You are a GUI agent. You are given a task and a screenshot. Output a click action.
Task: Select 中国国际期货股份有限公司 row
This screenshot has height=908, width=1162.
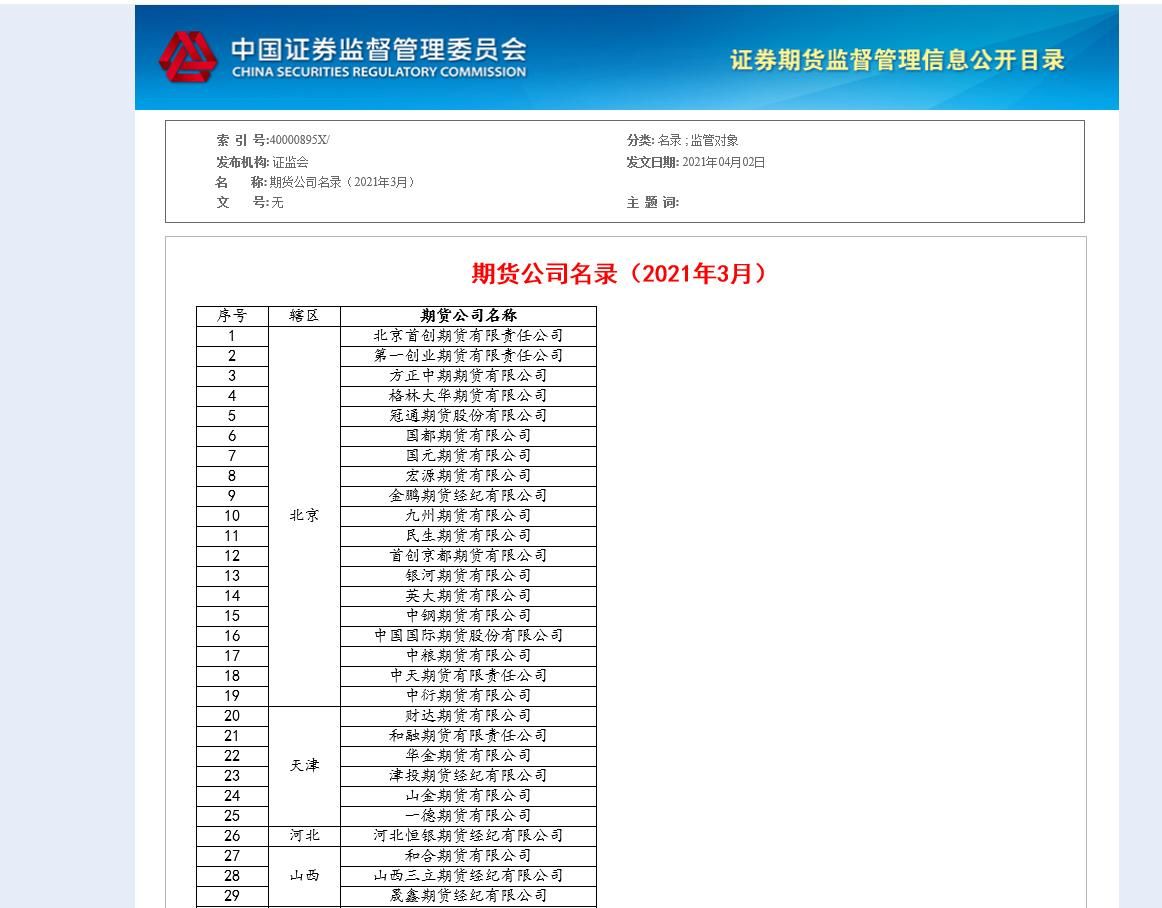pyautogui.click(x=468, y=636)
